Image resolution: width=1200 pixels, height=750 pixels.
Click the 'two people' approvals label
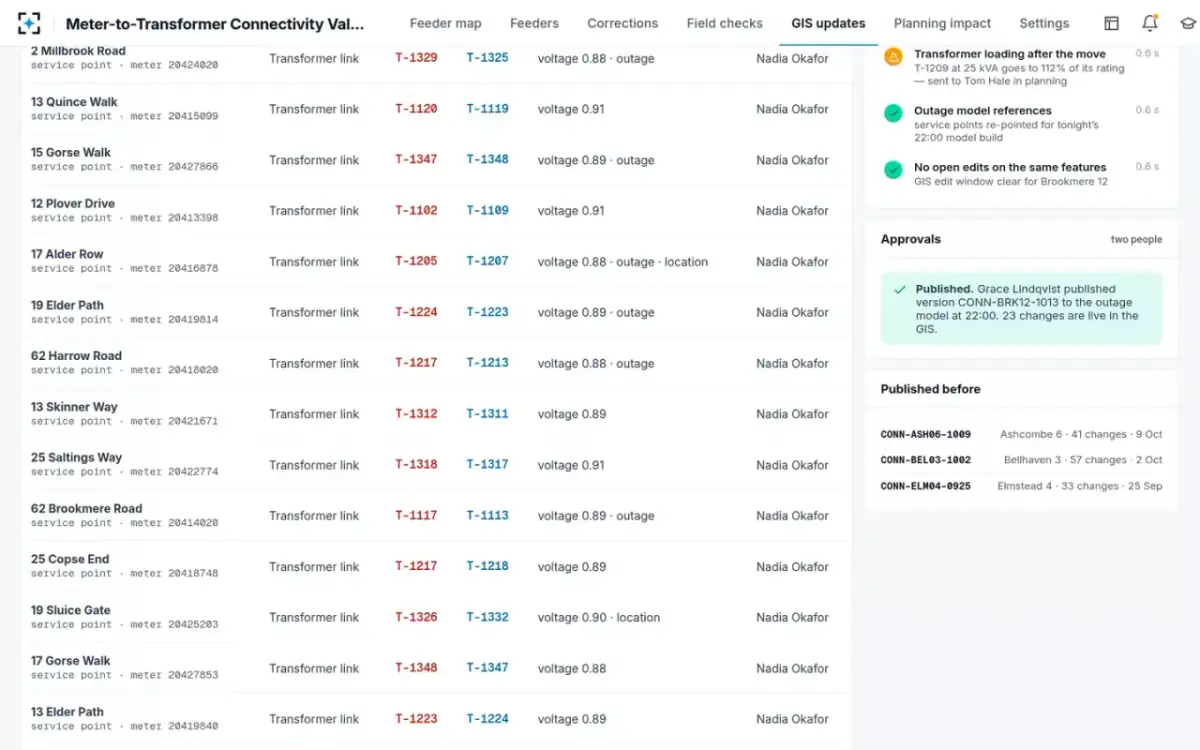[1136, 240]
